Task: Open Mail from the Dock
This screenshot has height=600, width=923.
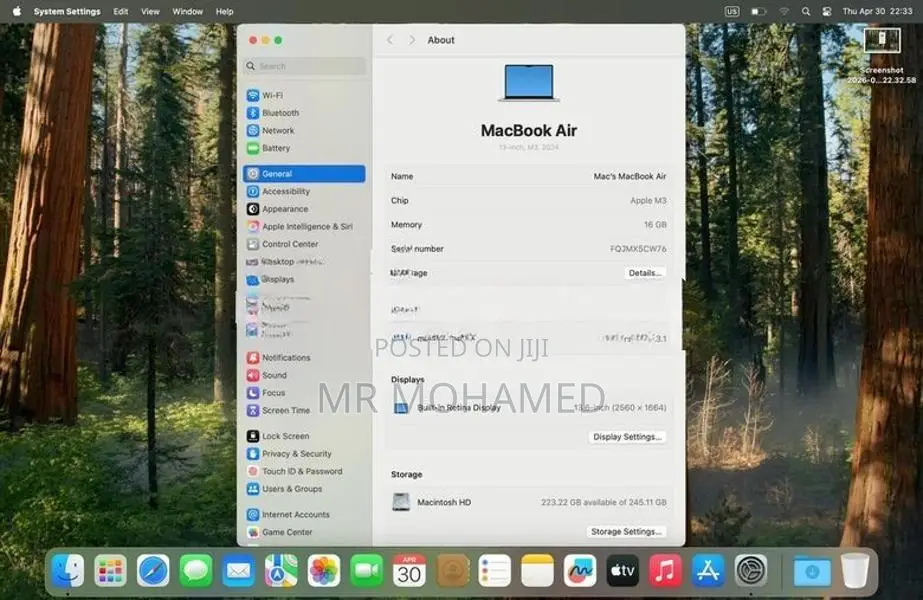Action: [238, 571]
